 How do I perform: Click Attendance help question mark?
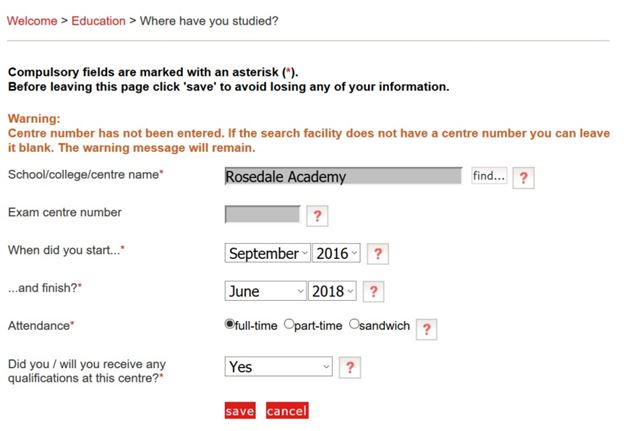[427, 329]
